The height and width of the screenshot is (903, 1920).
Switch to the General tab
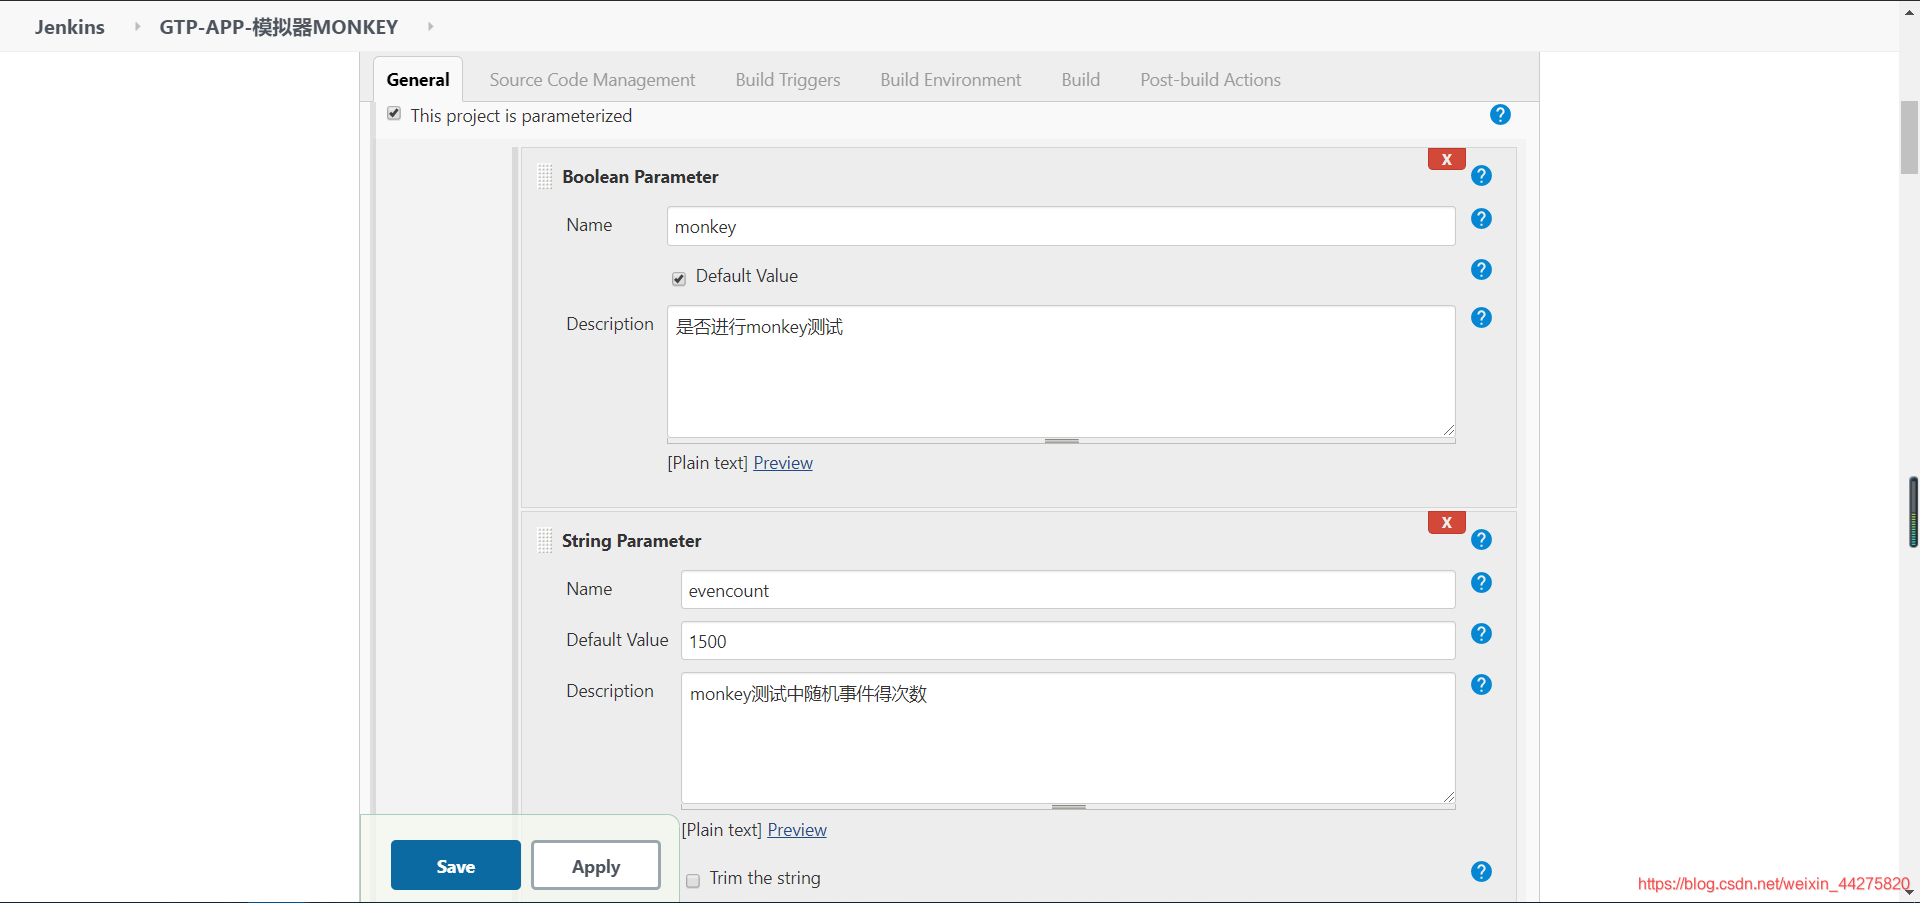click(x=418, y=80)
